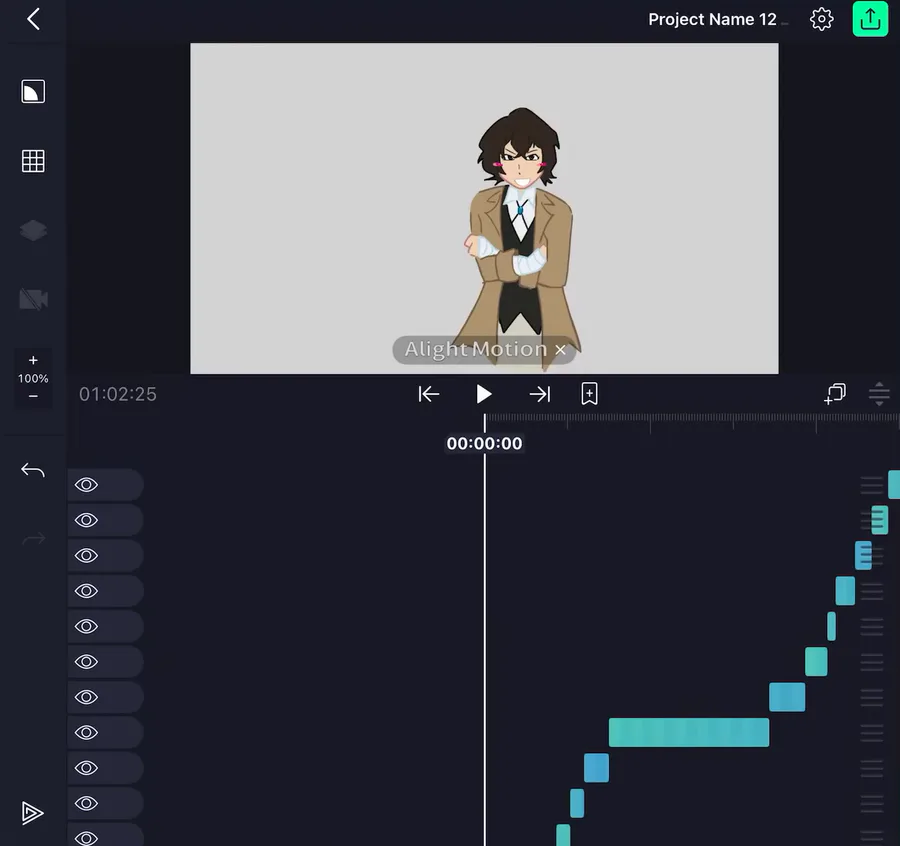Grab the first track's reorder handle lines
The width and height of the screenshot is (900, 846).
872,485
